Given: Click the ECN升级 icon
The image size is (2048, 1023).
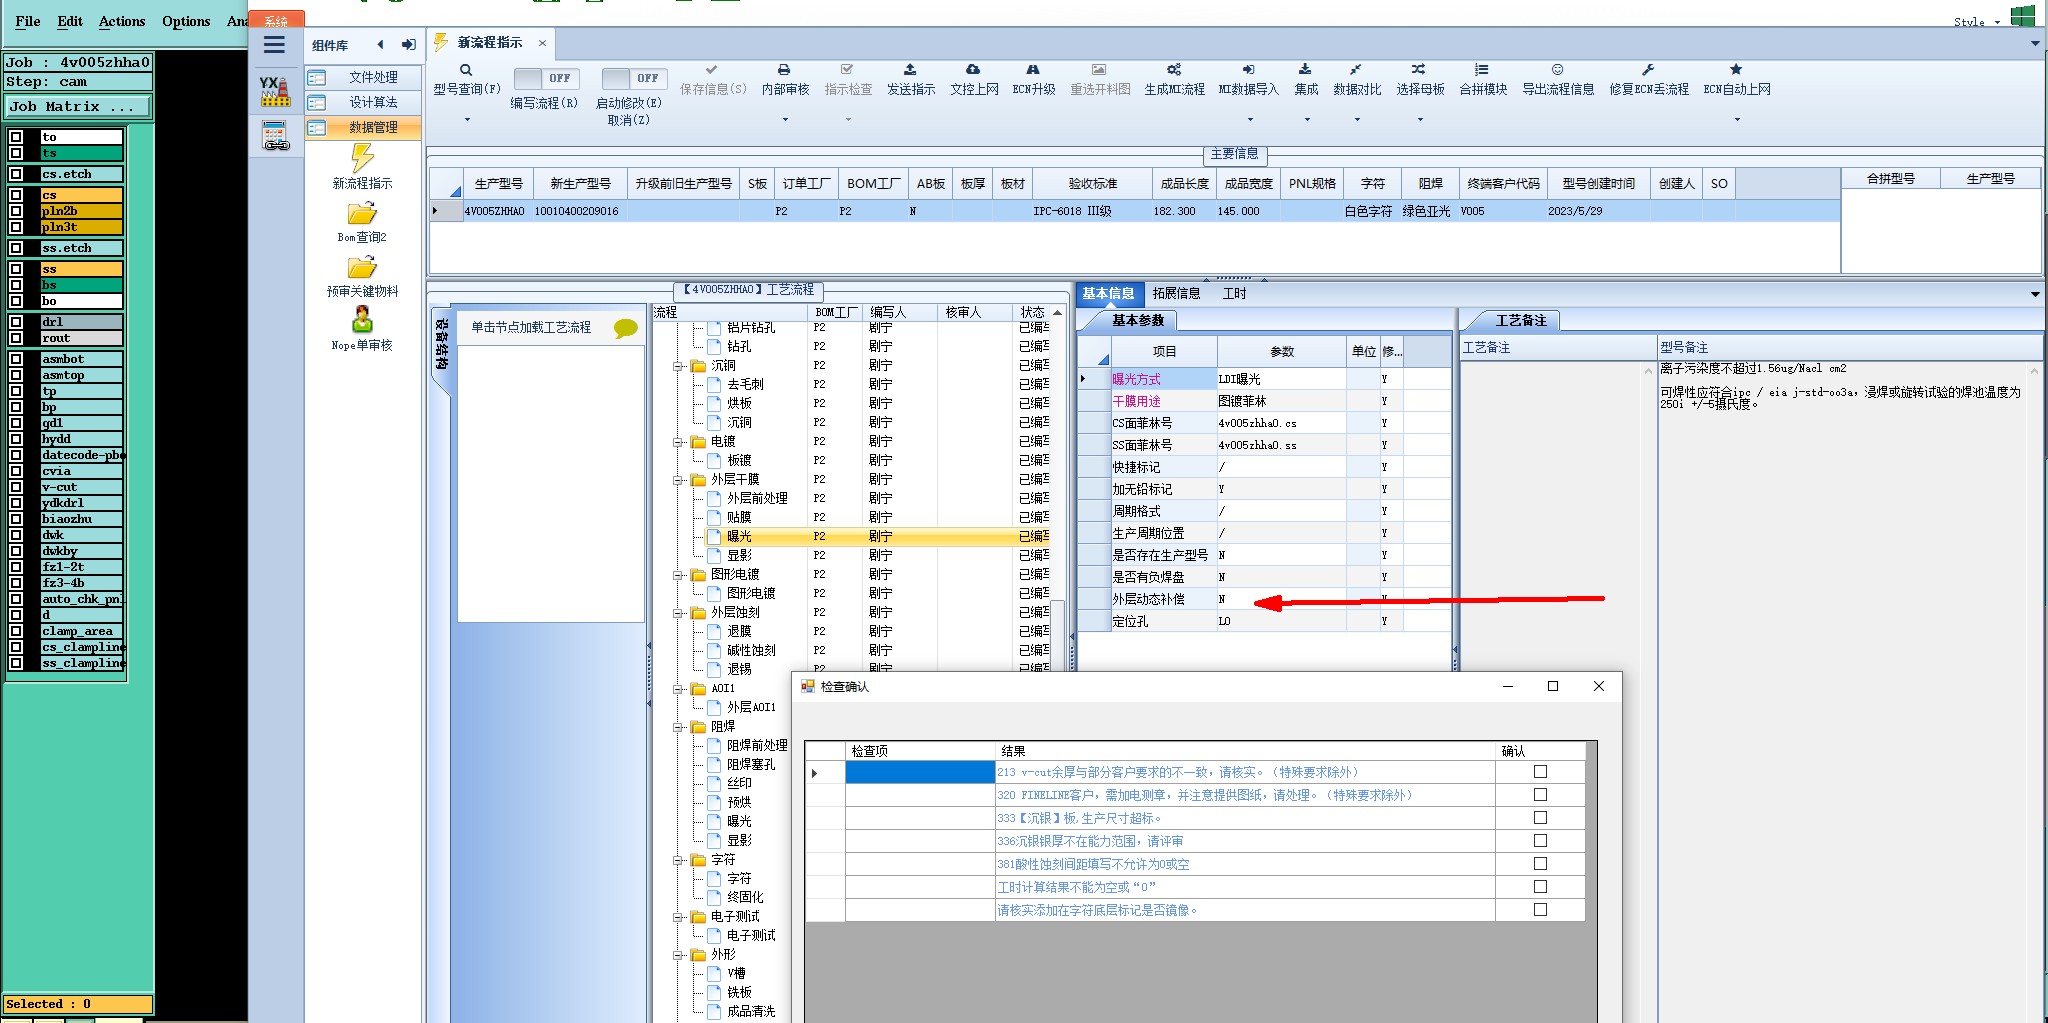Looking at the screenshot, I should pyautogui.click(x=1033, y=70).
